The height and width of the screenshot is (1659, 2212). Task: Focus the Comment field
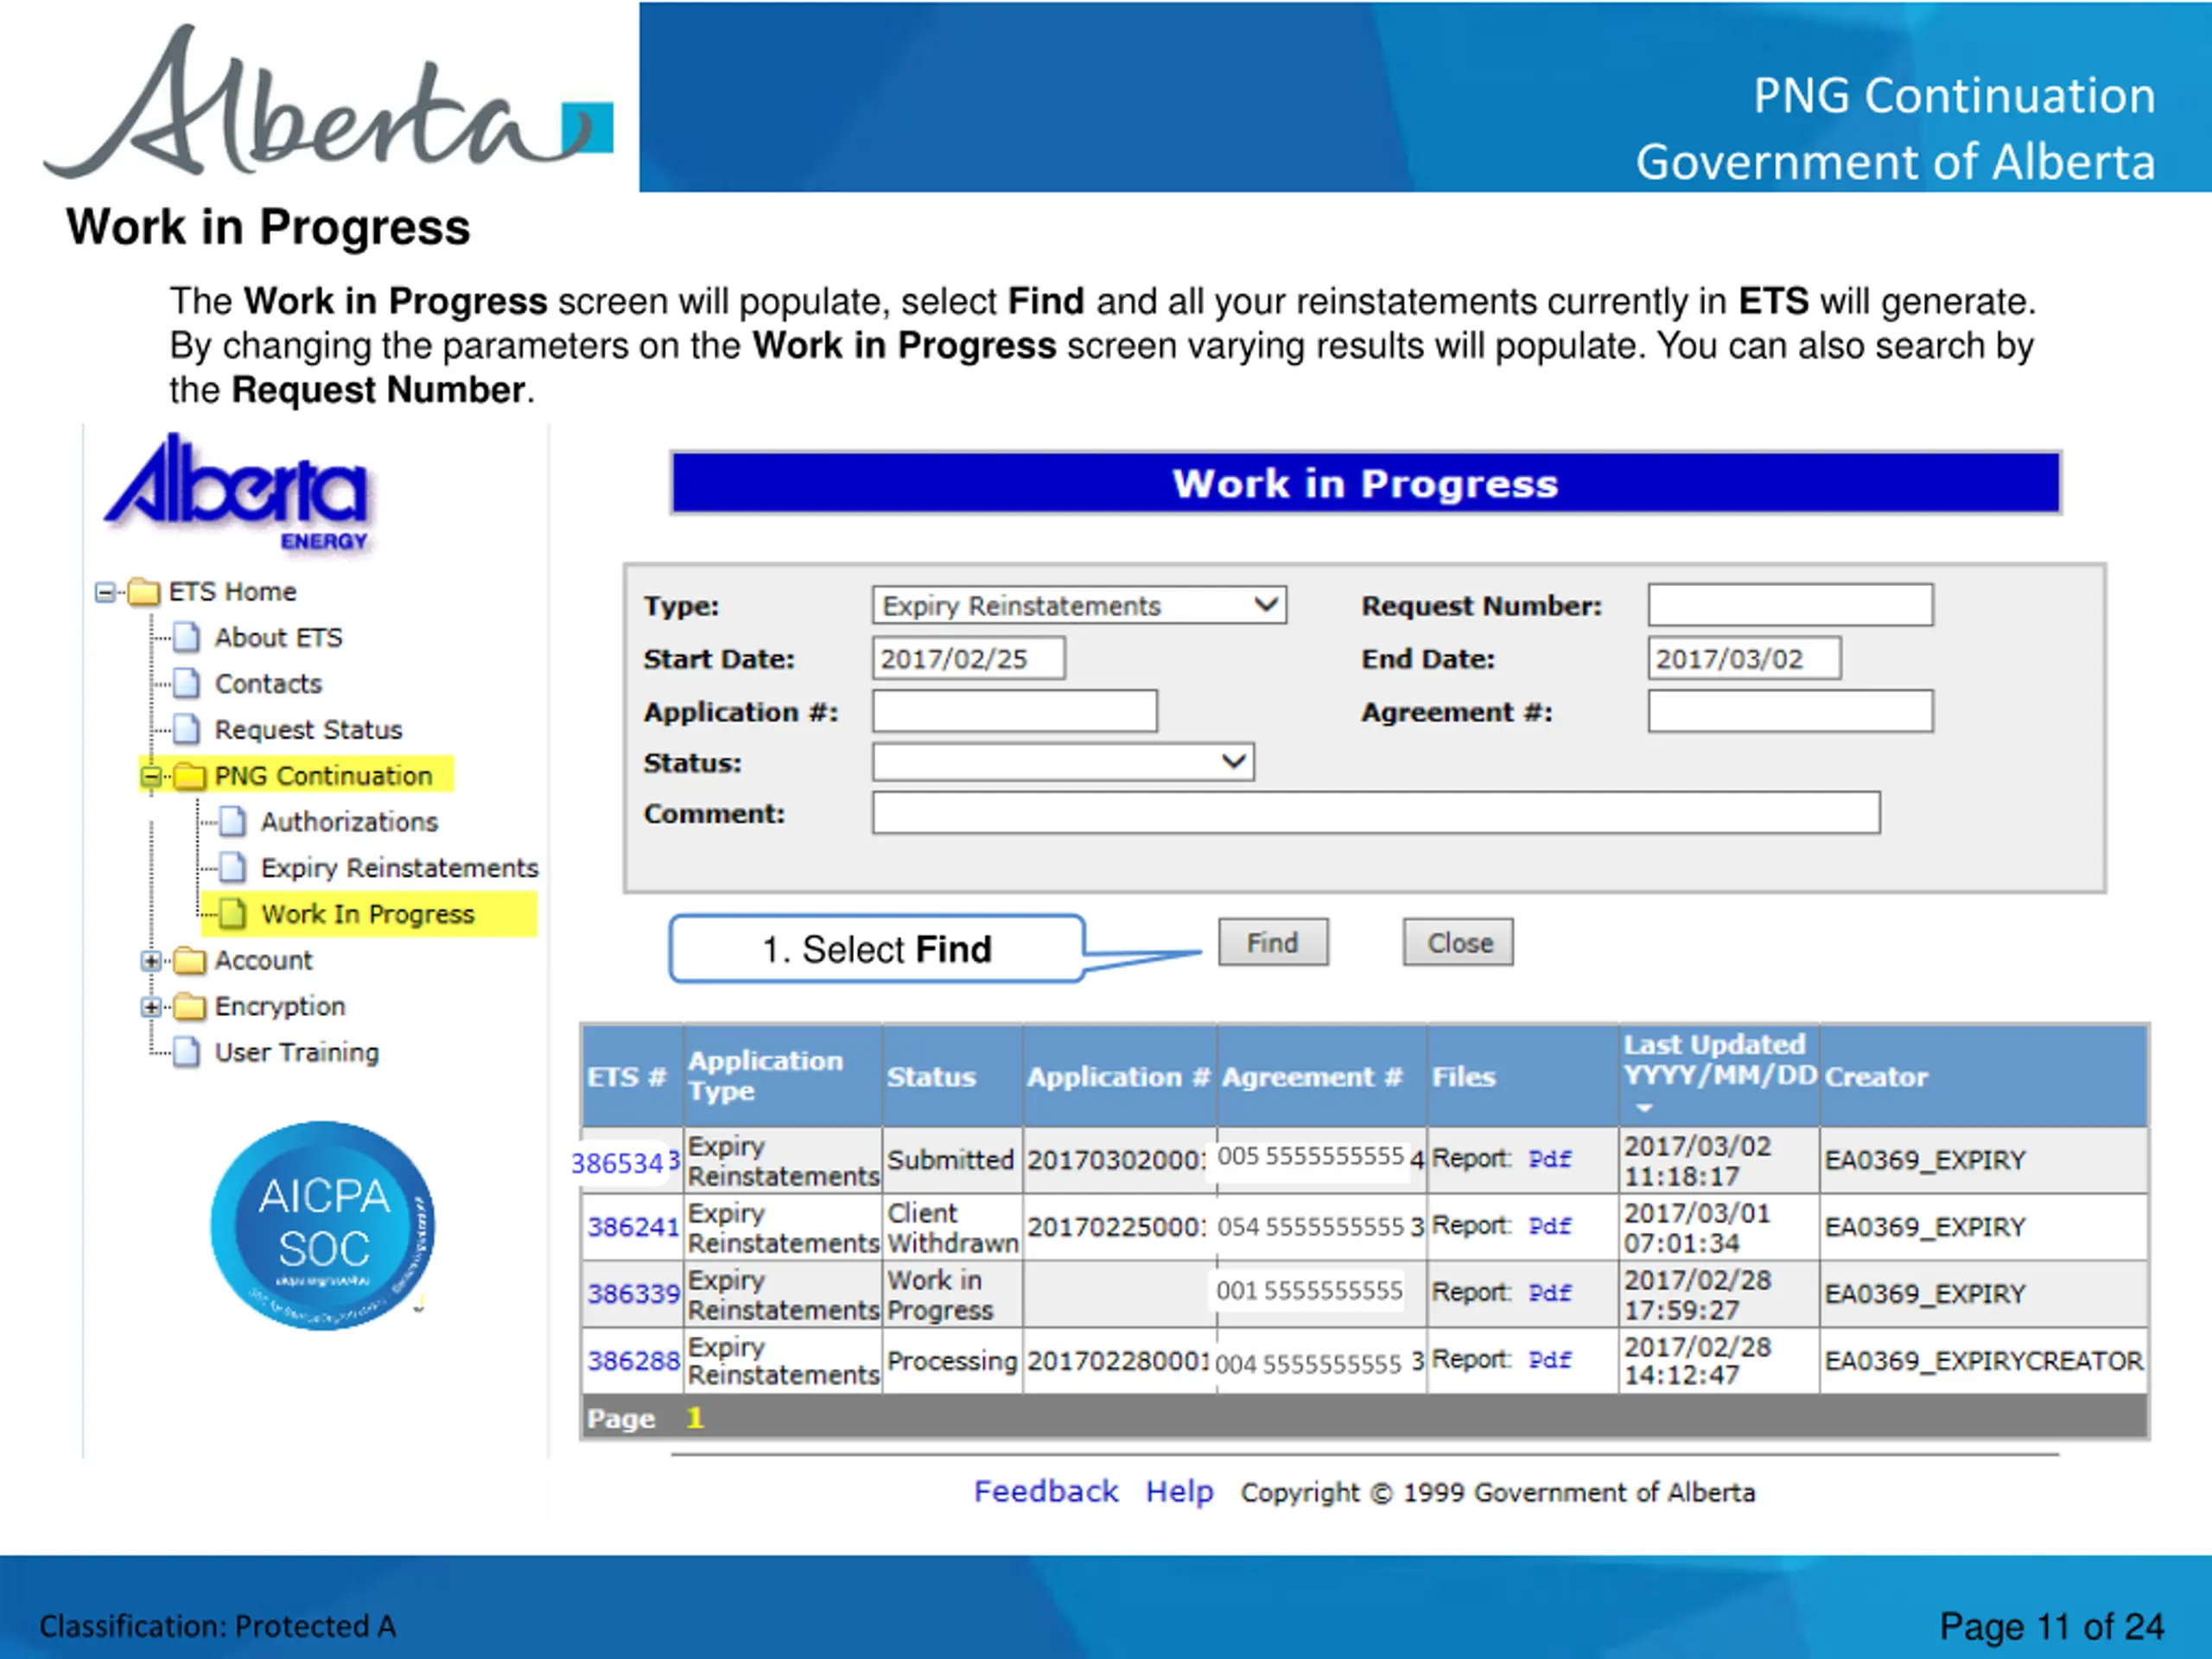coord(1375,813)
